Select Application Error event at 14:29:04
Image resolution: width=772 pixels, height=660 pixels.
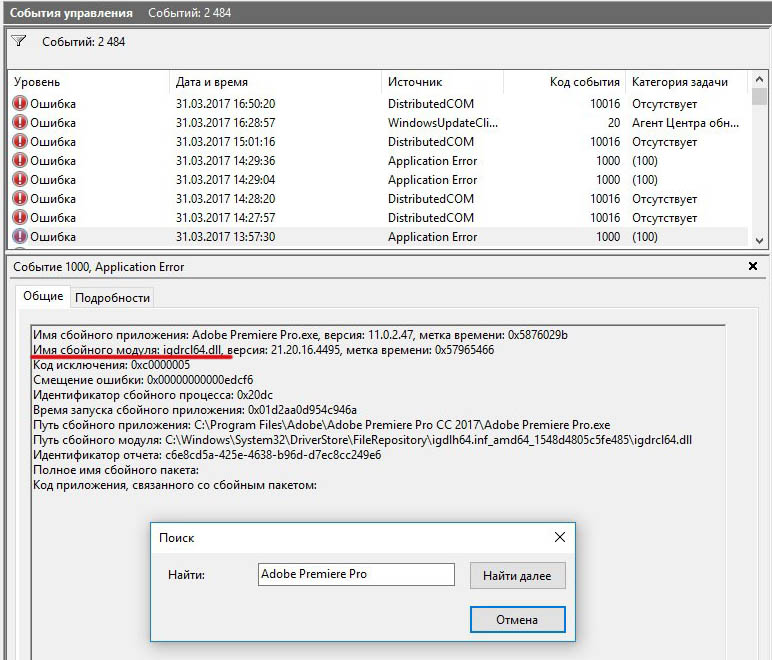point(378,180)
